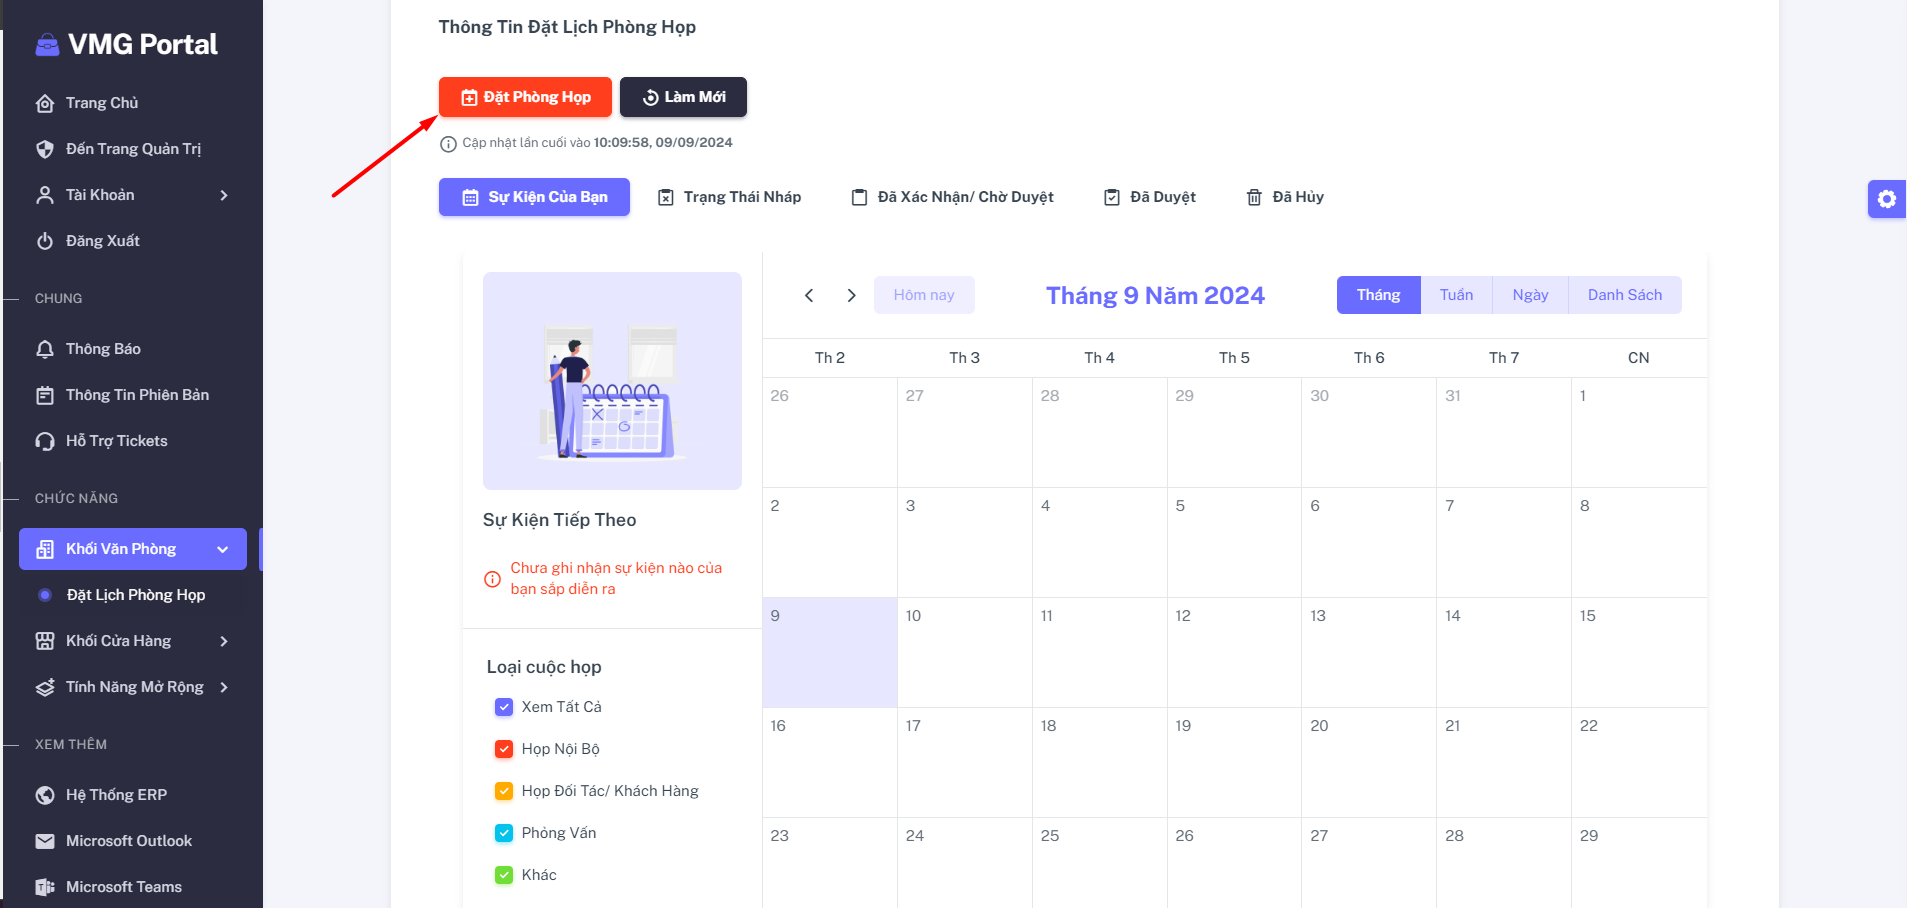Click the shield icon for Đến Trang Quản Trị
Screen dimensions: 1907x908
[x=45, y=150]
